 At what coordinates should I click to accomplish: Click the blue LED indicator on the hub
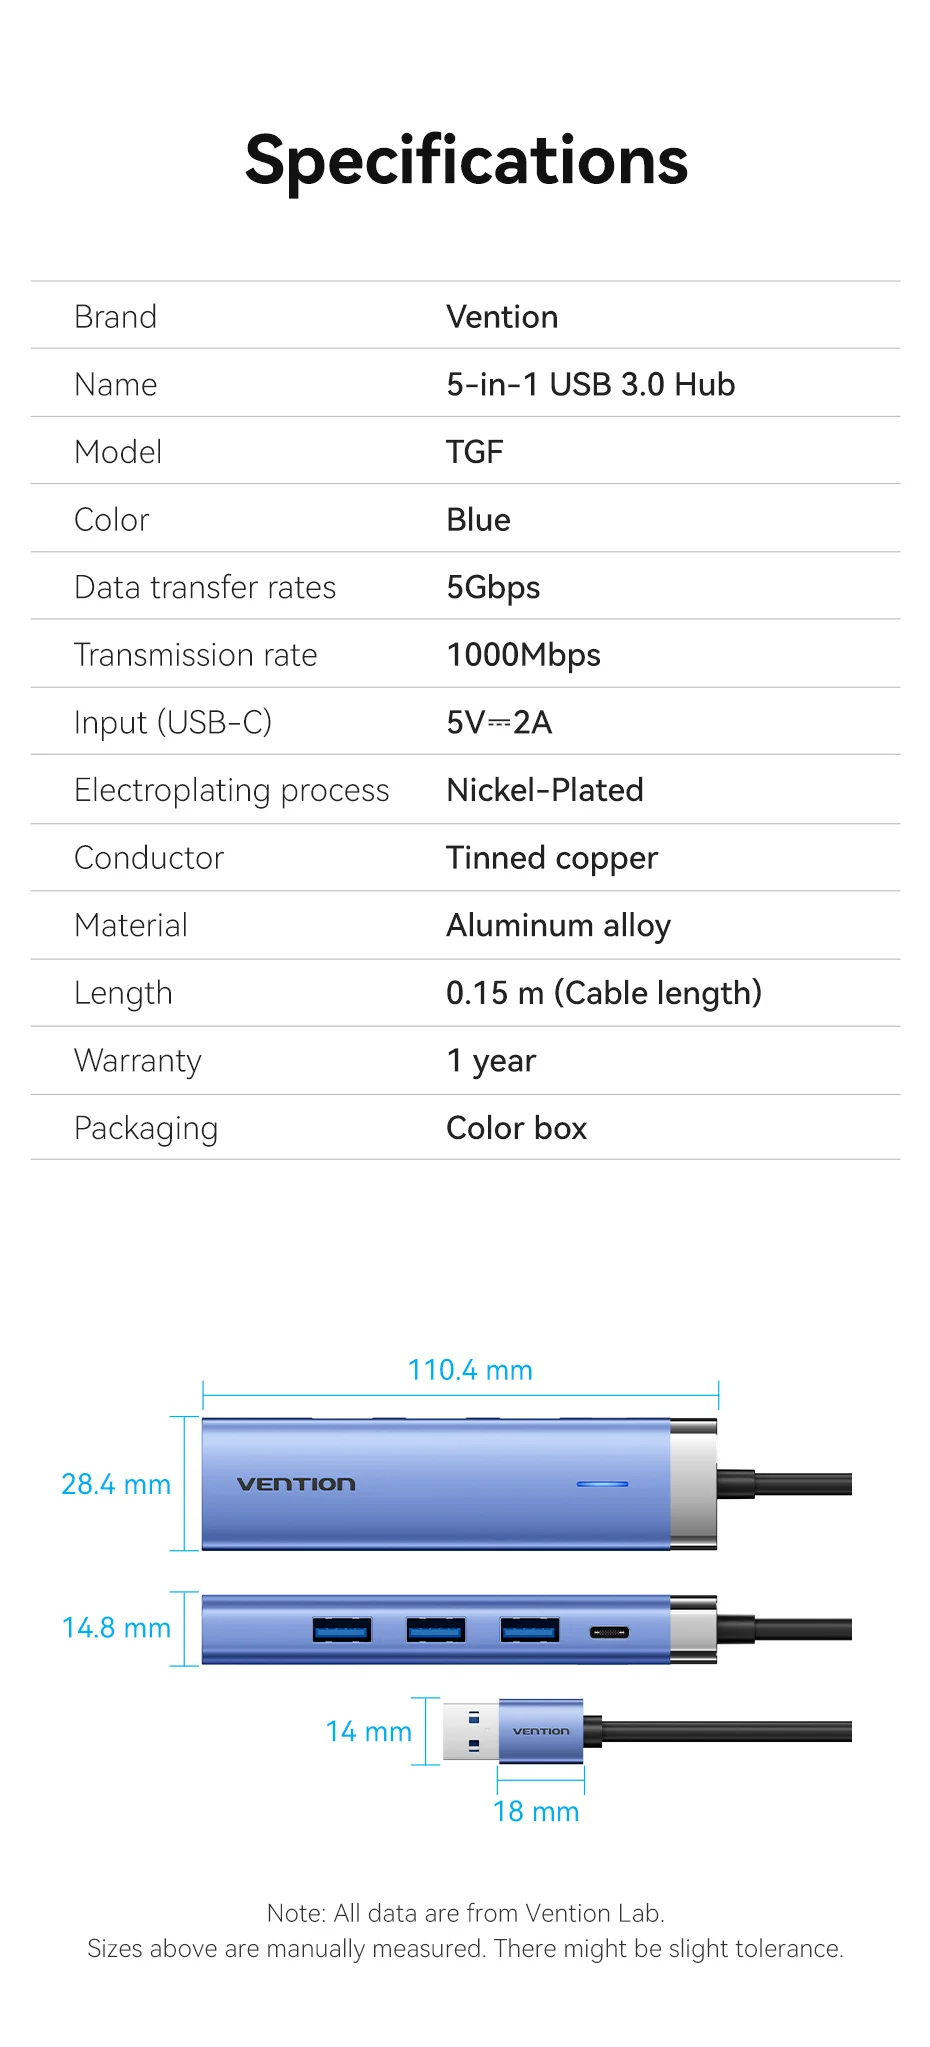pos(602,1484)
